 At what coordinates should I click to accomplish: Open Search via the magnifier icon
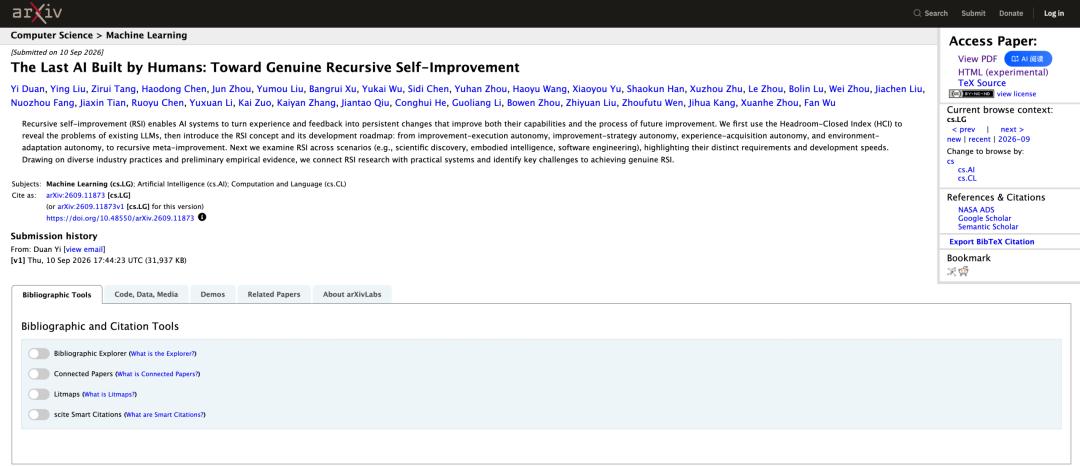pyautogui.click(x=917, y=13)
